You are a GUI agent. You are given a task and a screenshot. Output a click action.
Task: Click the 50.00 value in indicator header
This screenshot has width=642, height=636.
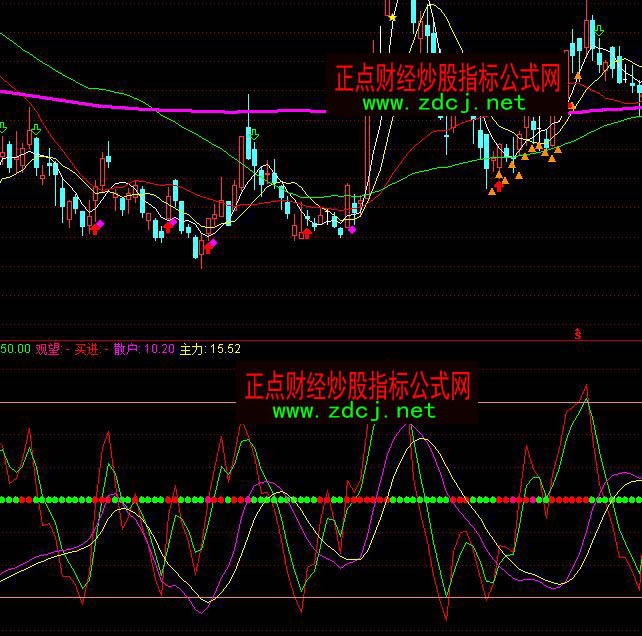tap(14, 349)
